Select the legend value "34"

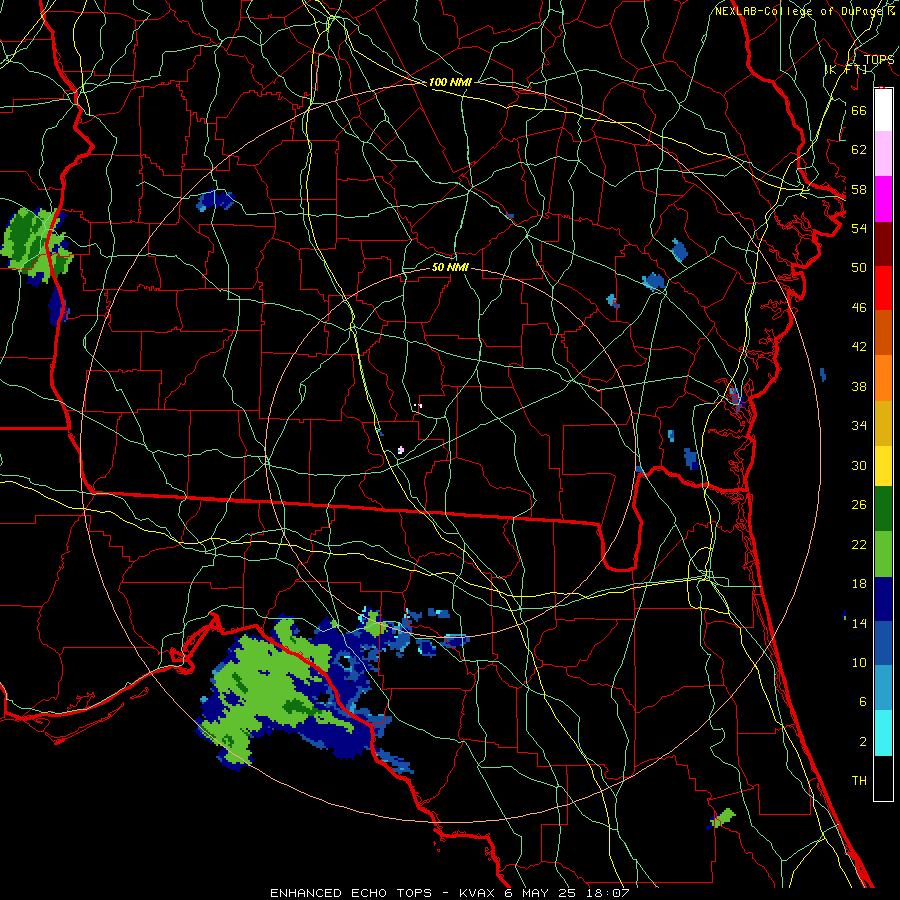tap(859, 426)
